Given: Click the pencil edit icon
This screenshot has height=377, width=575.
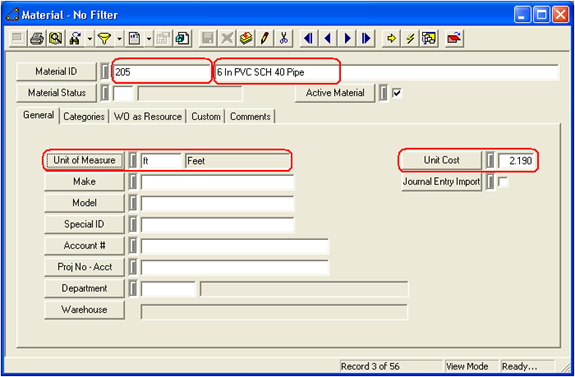Looking at the screenshot, I should (x=265, y=38).
